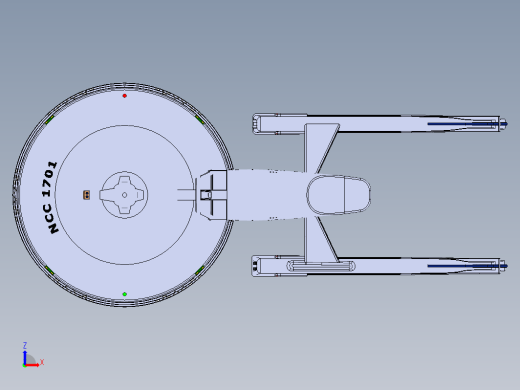Select the bridge dome at saucer center
The width and height of the screenshot is (520, 390).
(124, 195)
